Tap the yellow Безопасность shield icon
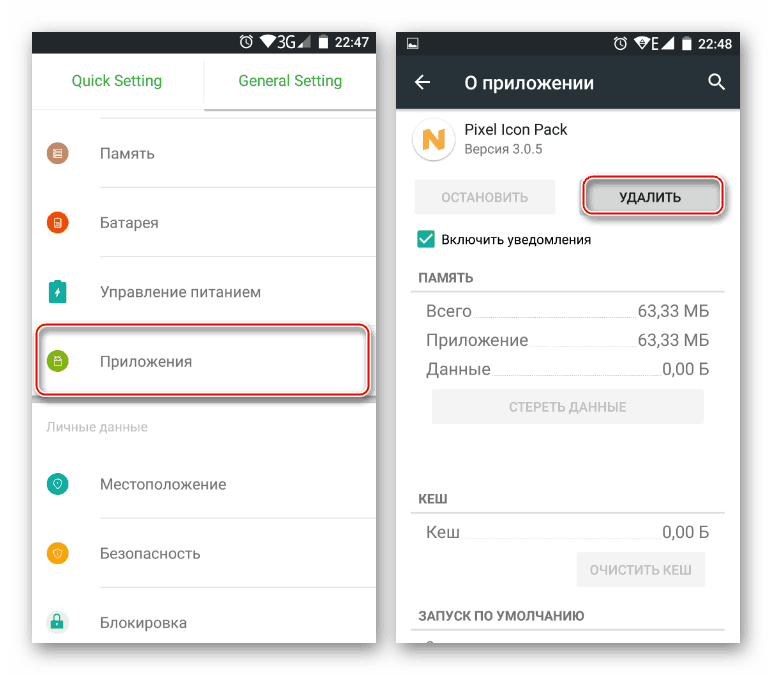Screen dimensions: 772x675 tap(58, 553)
